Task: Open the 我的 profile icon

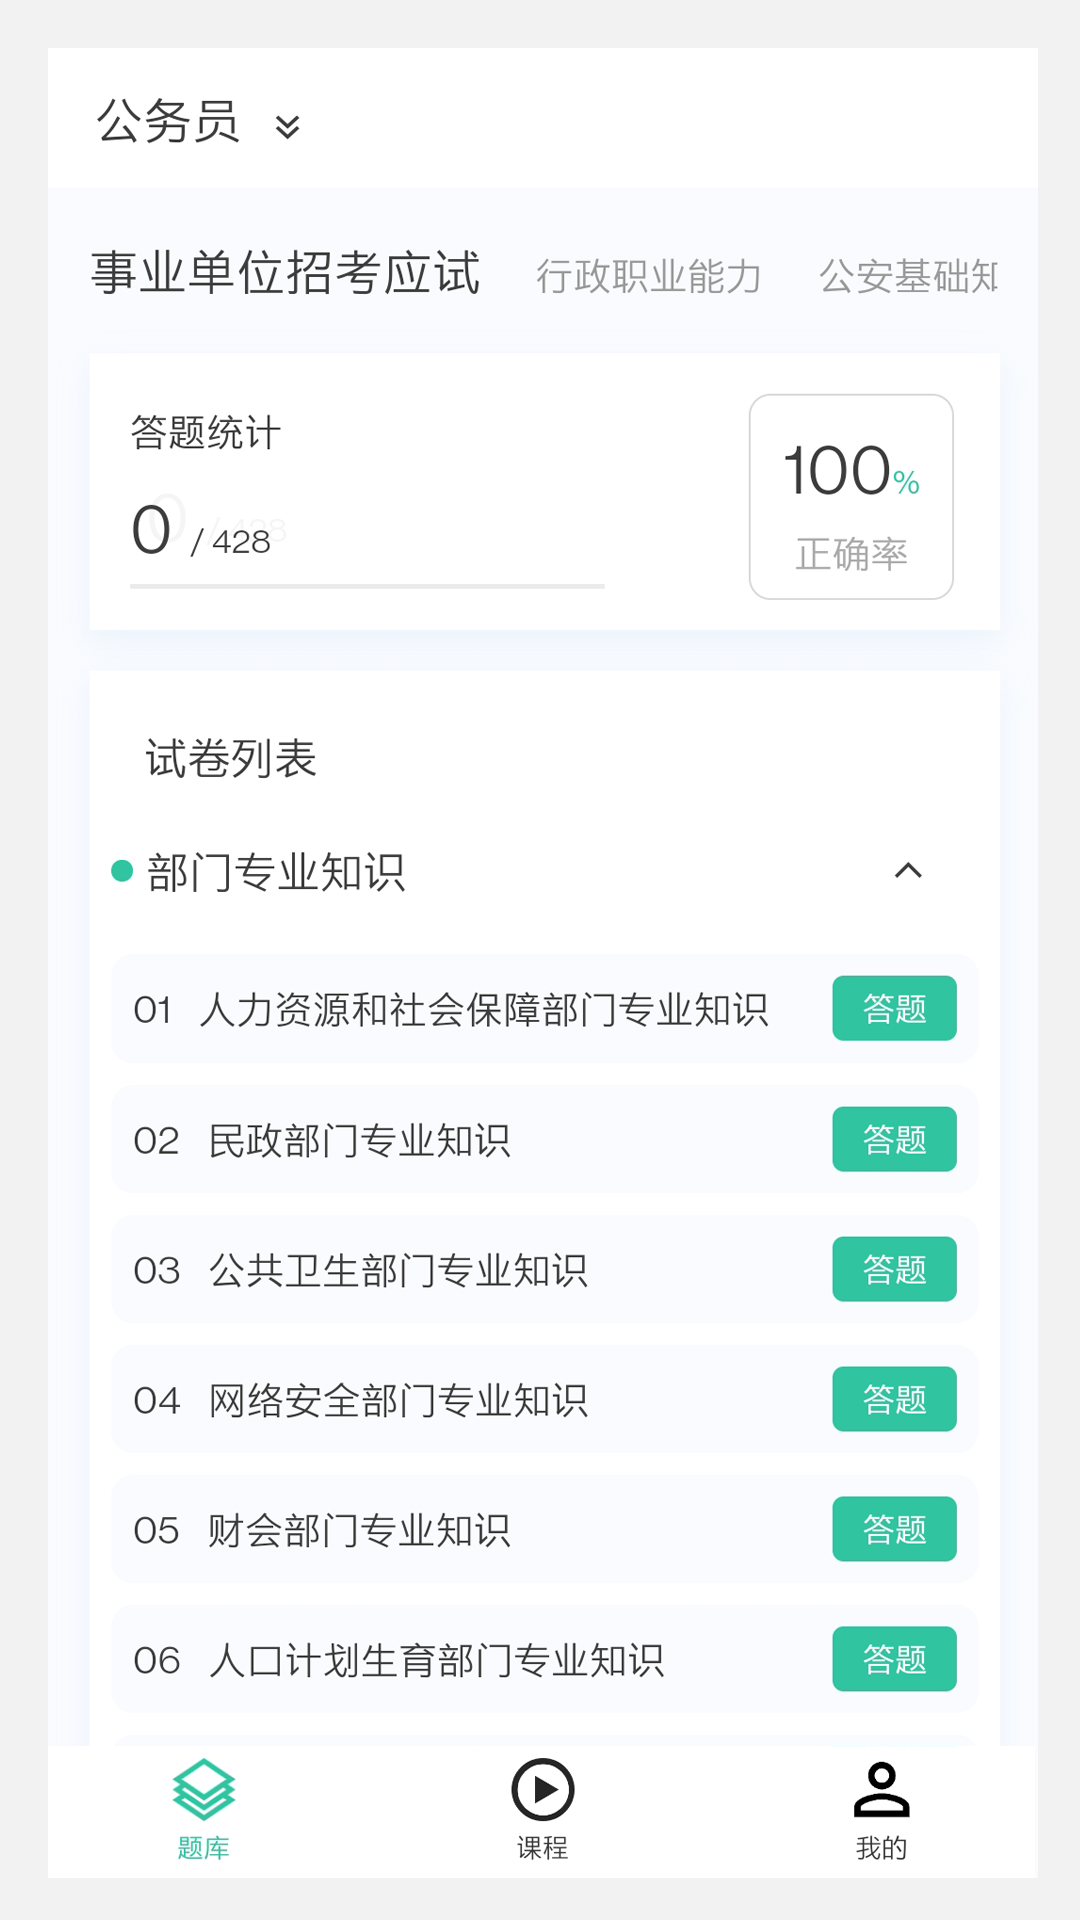Action: [x=881, y=1789]
